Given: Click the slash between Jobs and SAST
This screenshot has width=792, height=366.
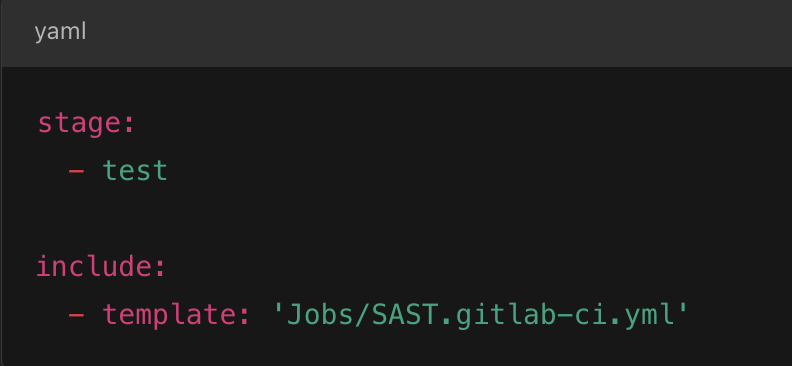Looking at the screenshot, I should pyautogui.click(x=363, y=315).
